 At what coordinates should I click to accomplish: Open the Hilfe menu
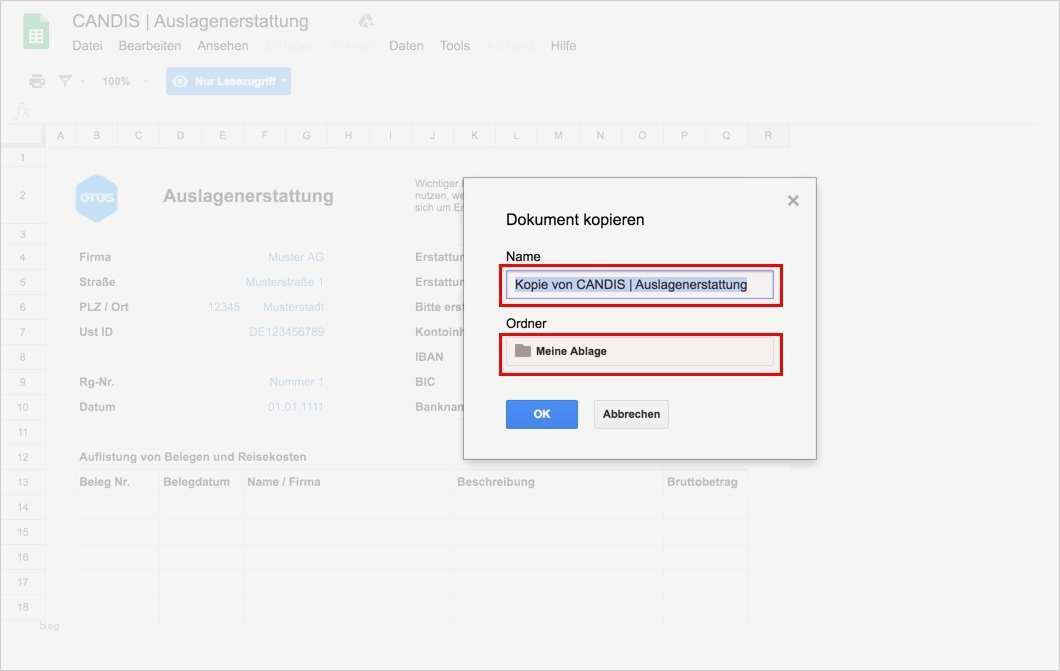point(563,46)
